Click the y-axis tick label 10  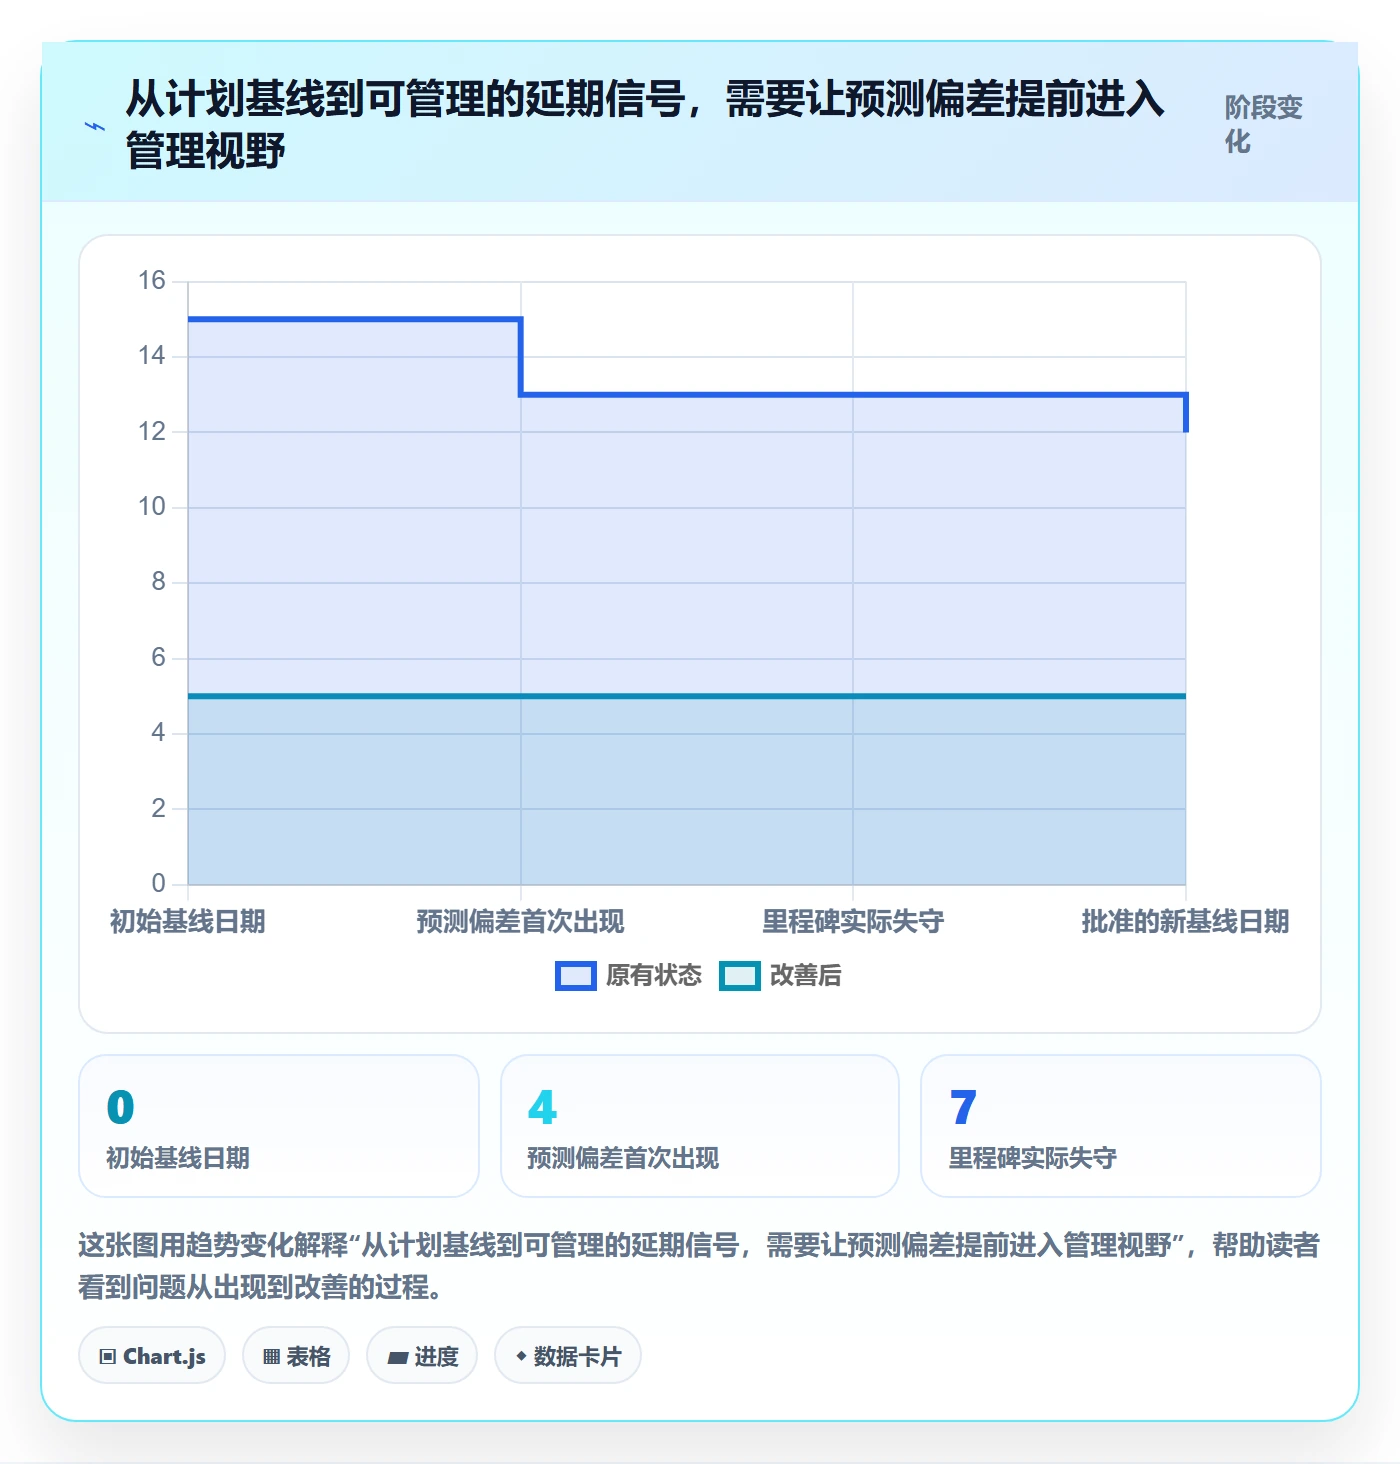(152, 507)
